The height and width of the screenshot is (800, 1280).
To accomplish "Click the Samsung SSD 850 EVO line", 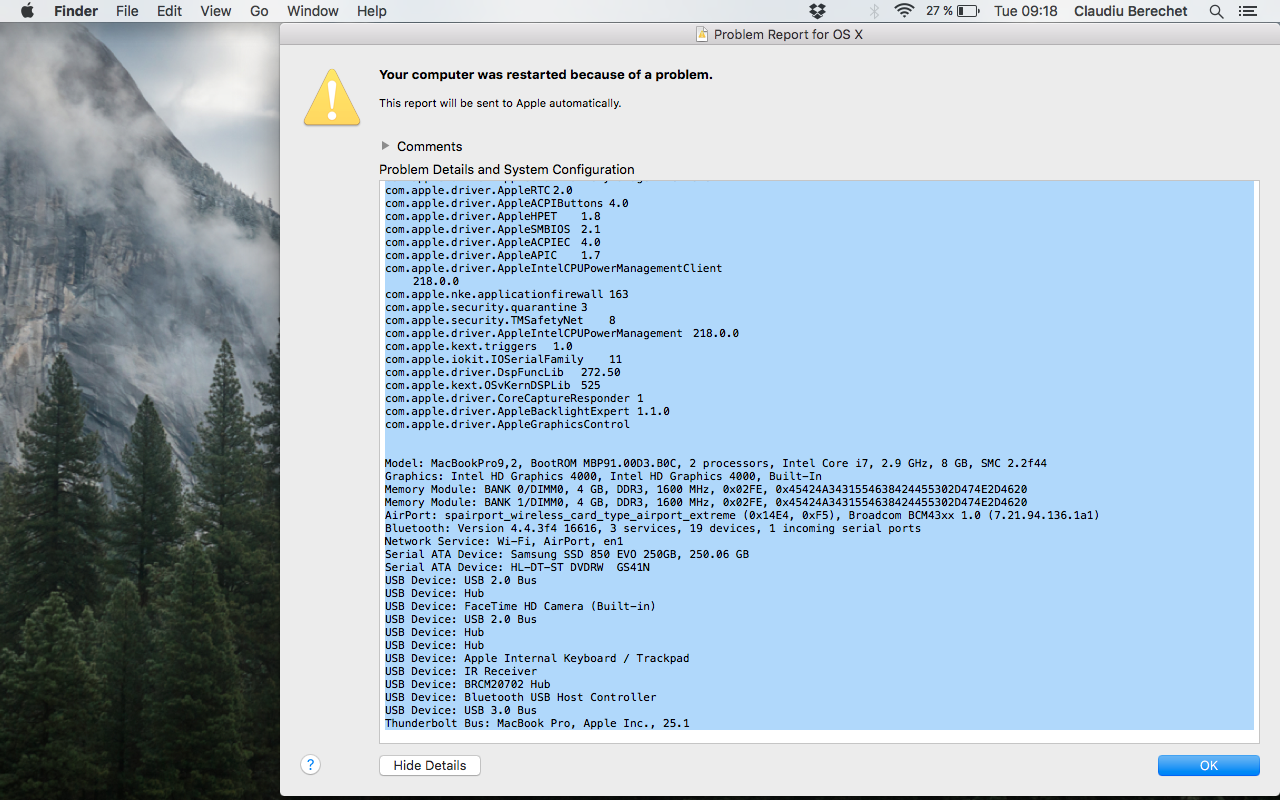I will click(567, 554).
